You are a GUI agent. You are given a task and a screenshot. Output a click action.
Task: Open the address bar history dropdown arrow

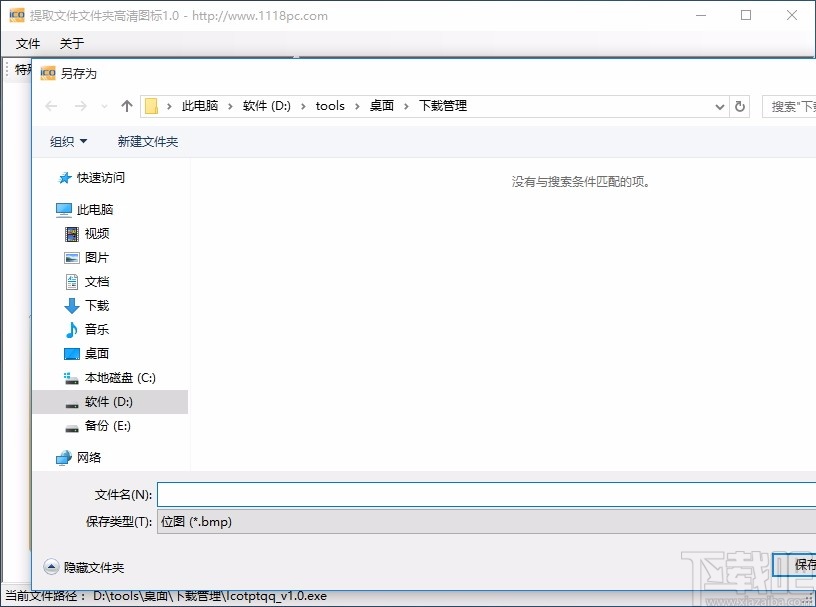click(718, 105)
